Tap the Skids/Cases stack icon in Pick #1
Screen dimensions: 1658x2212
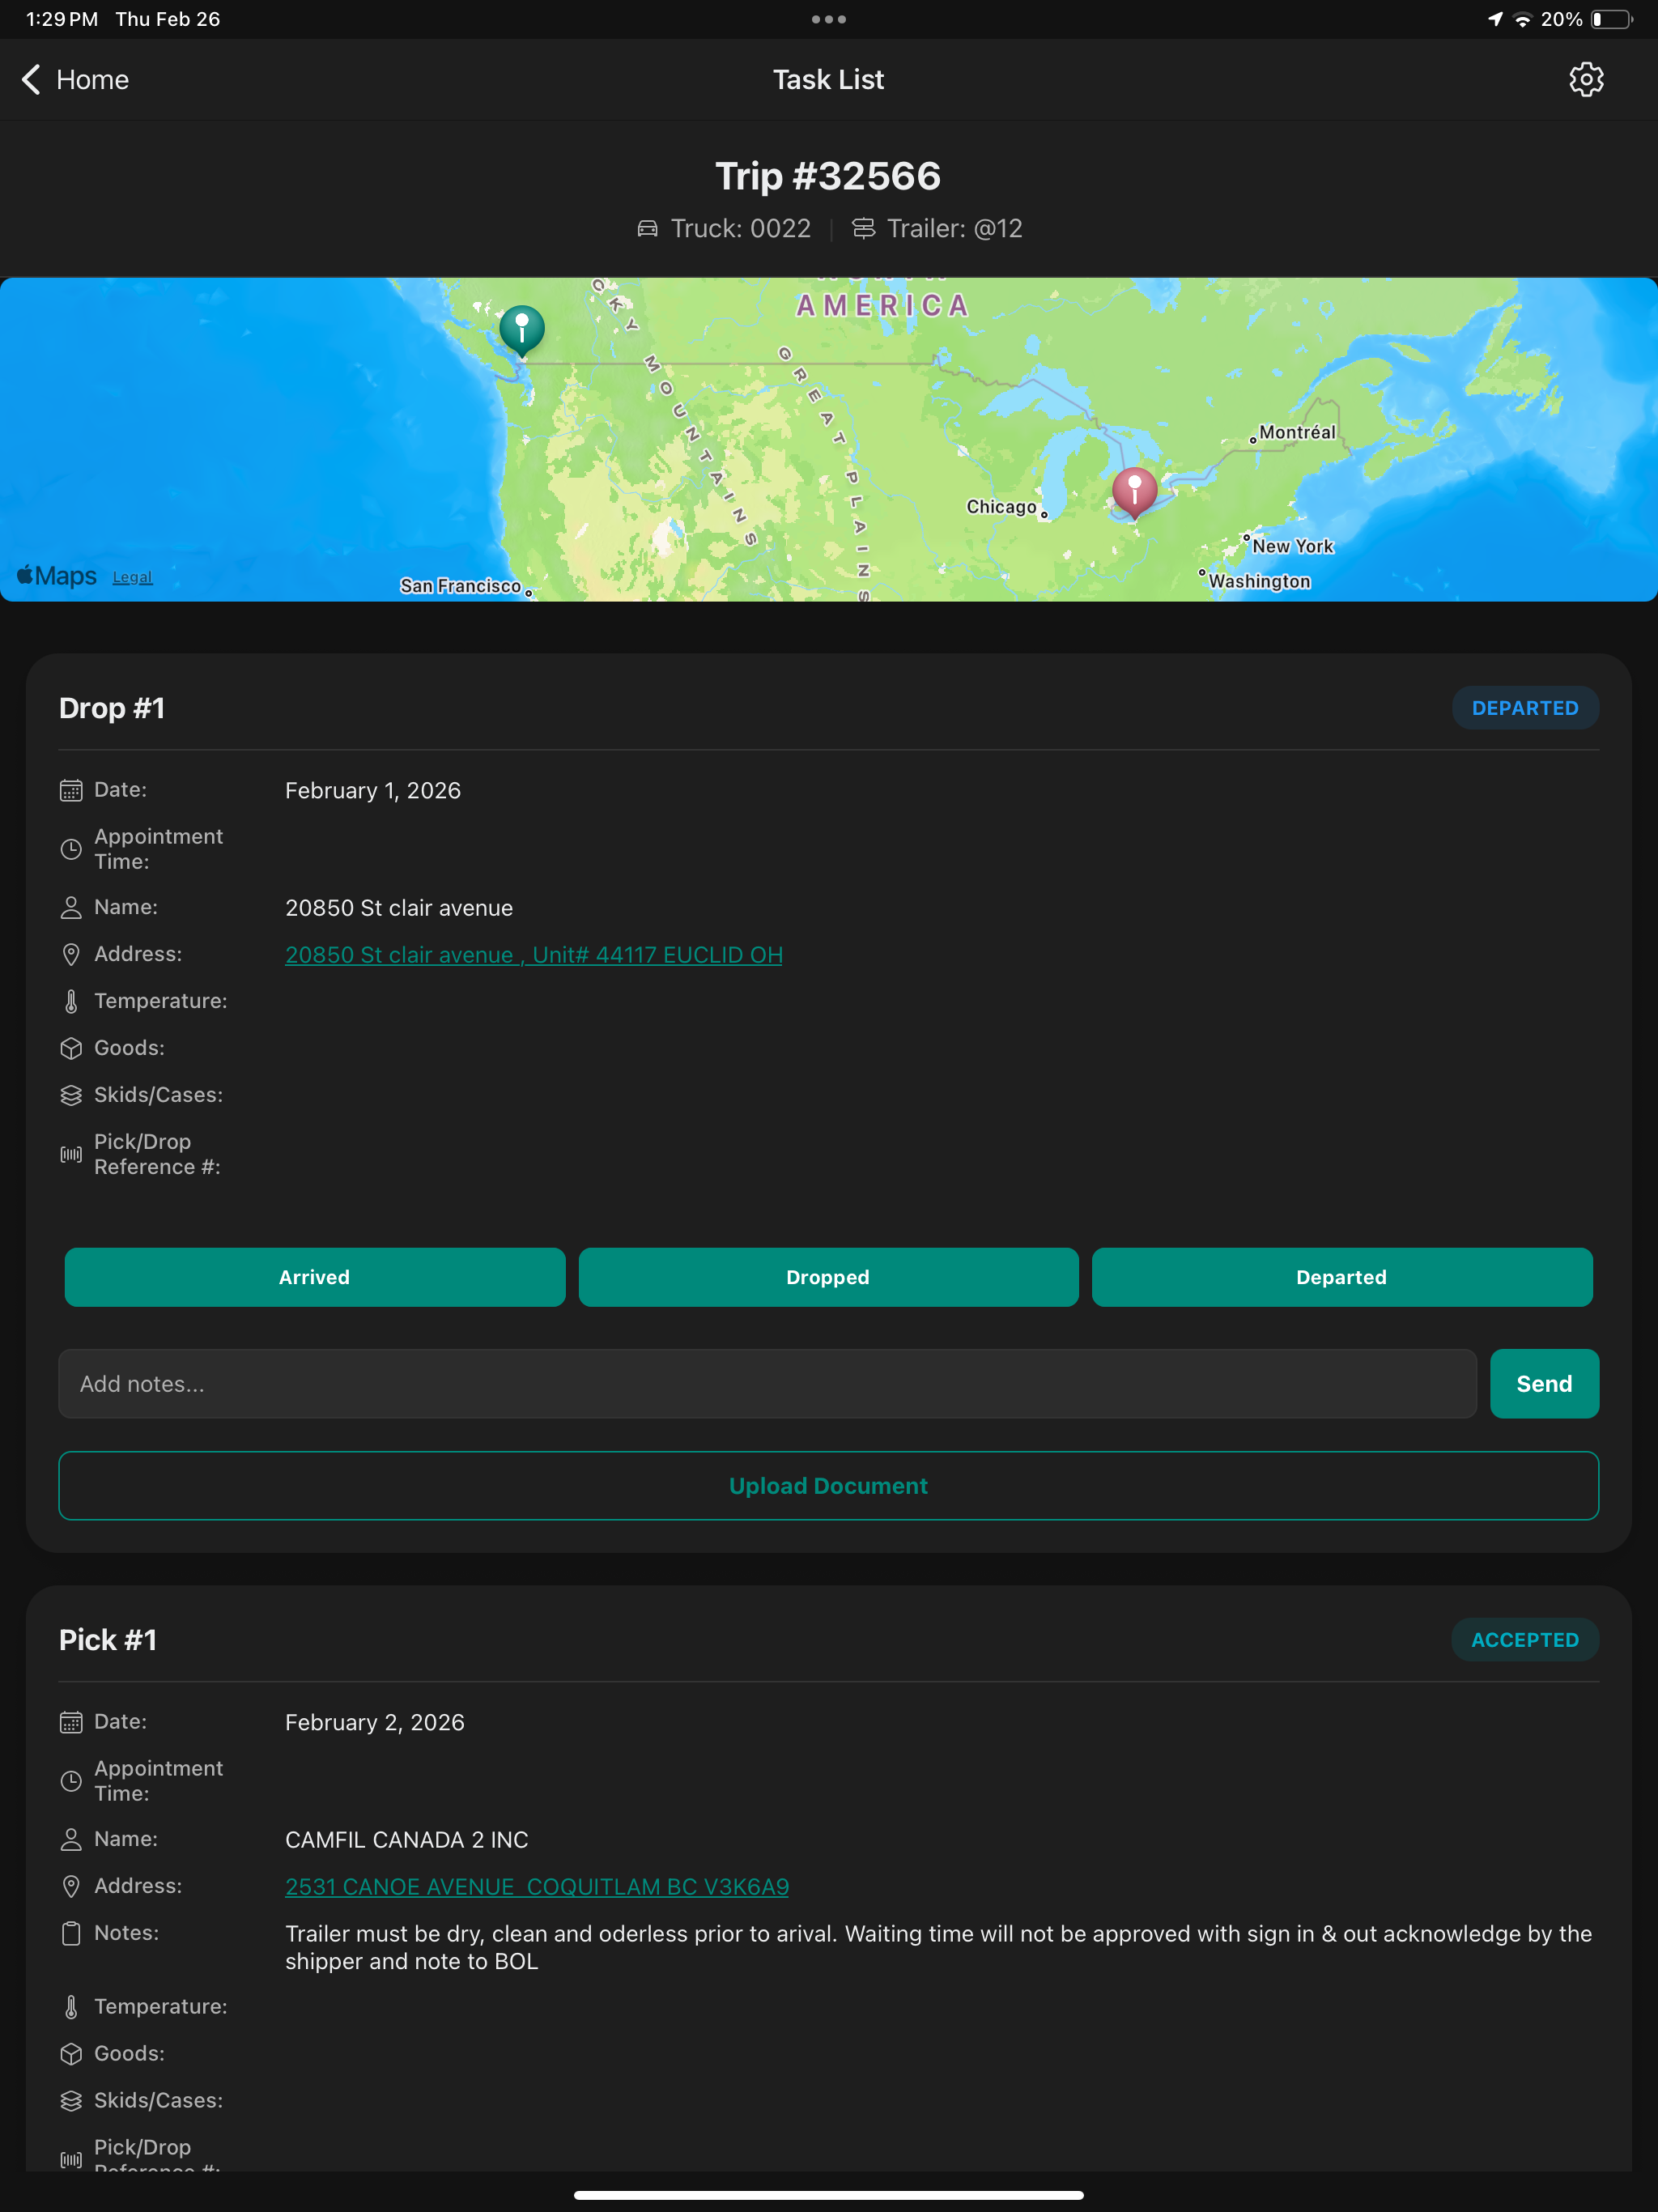[71, 2101]
